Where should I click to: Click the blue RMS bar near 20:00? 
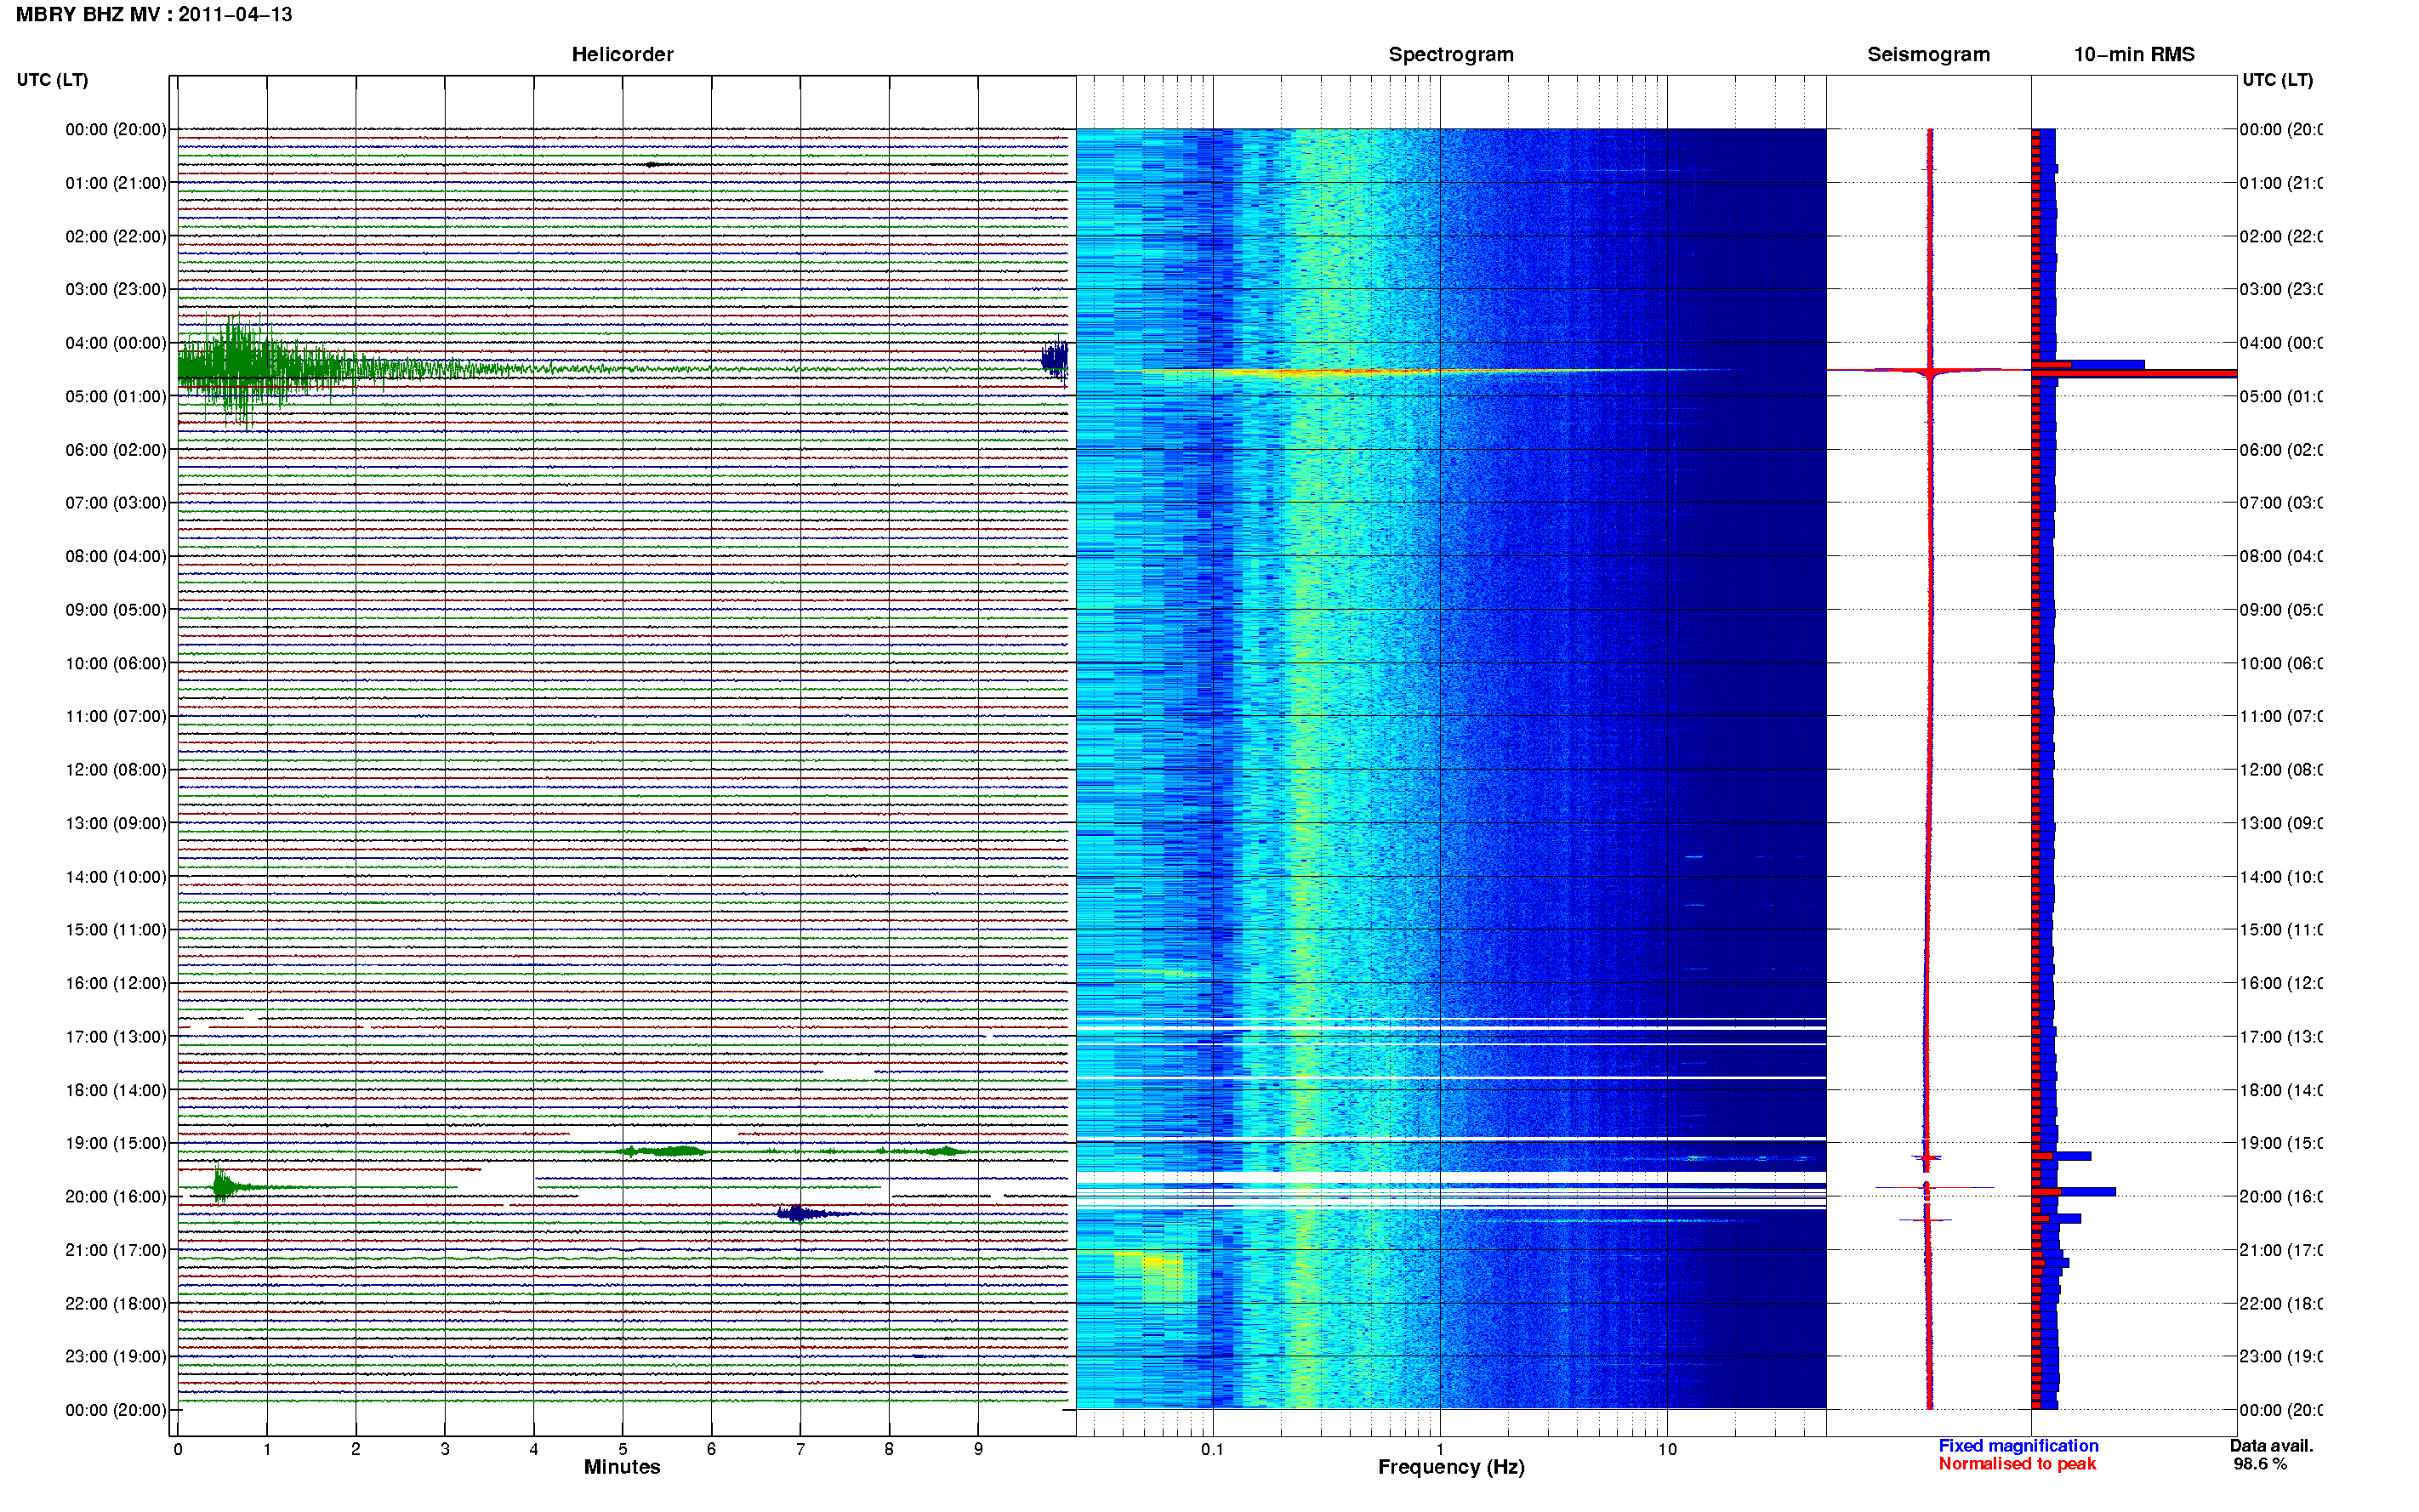click(x=2074, y=1192)
